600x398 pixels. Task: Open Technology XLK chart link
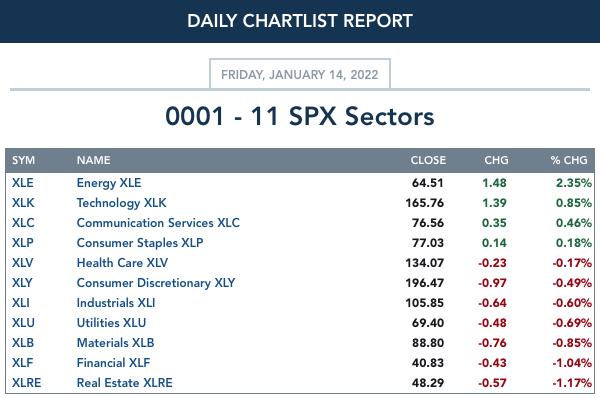(121, 203)
